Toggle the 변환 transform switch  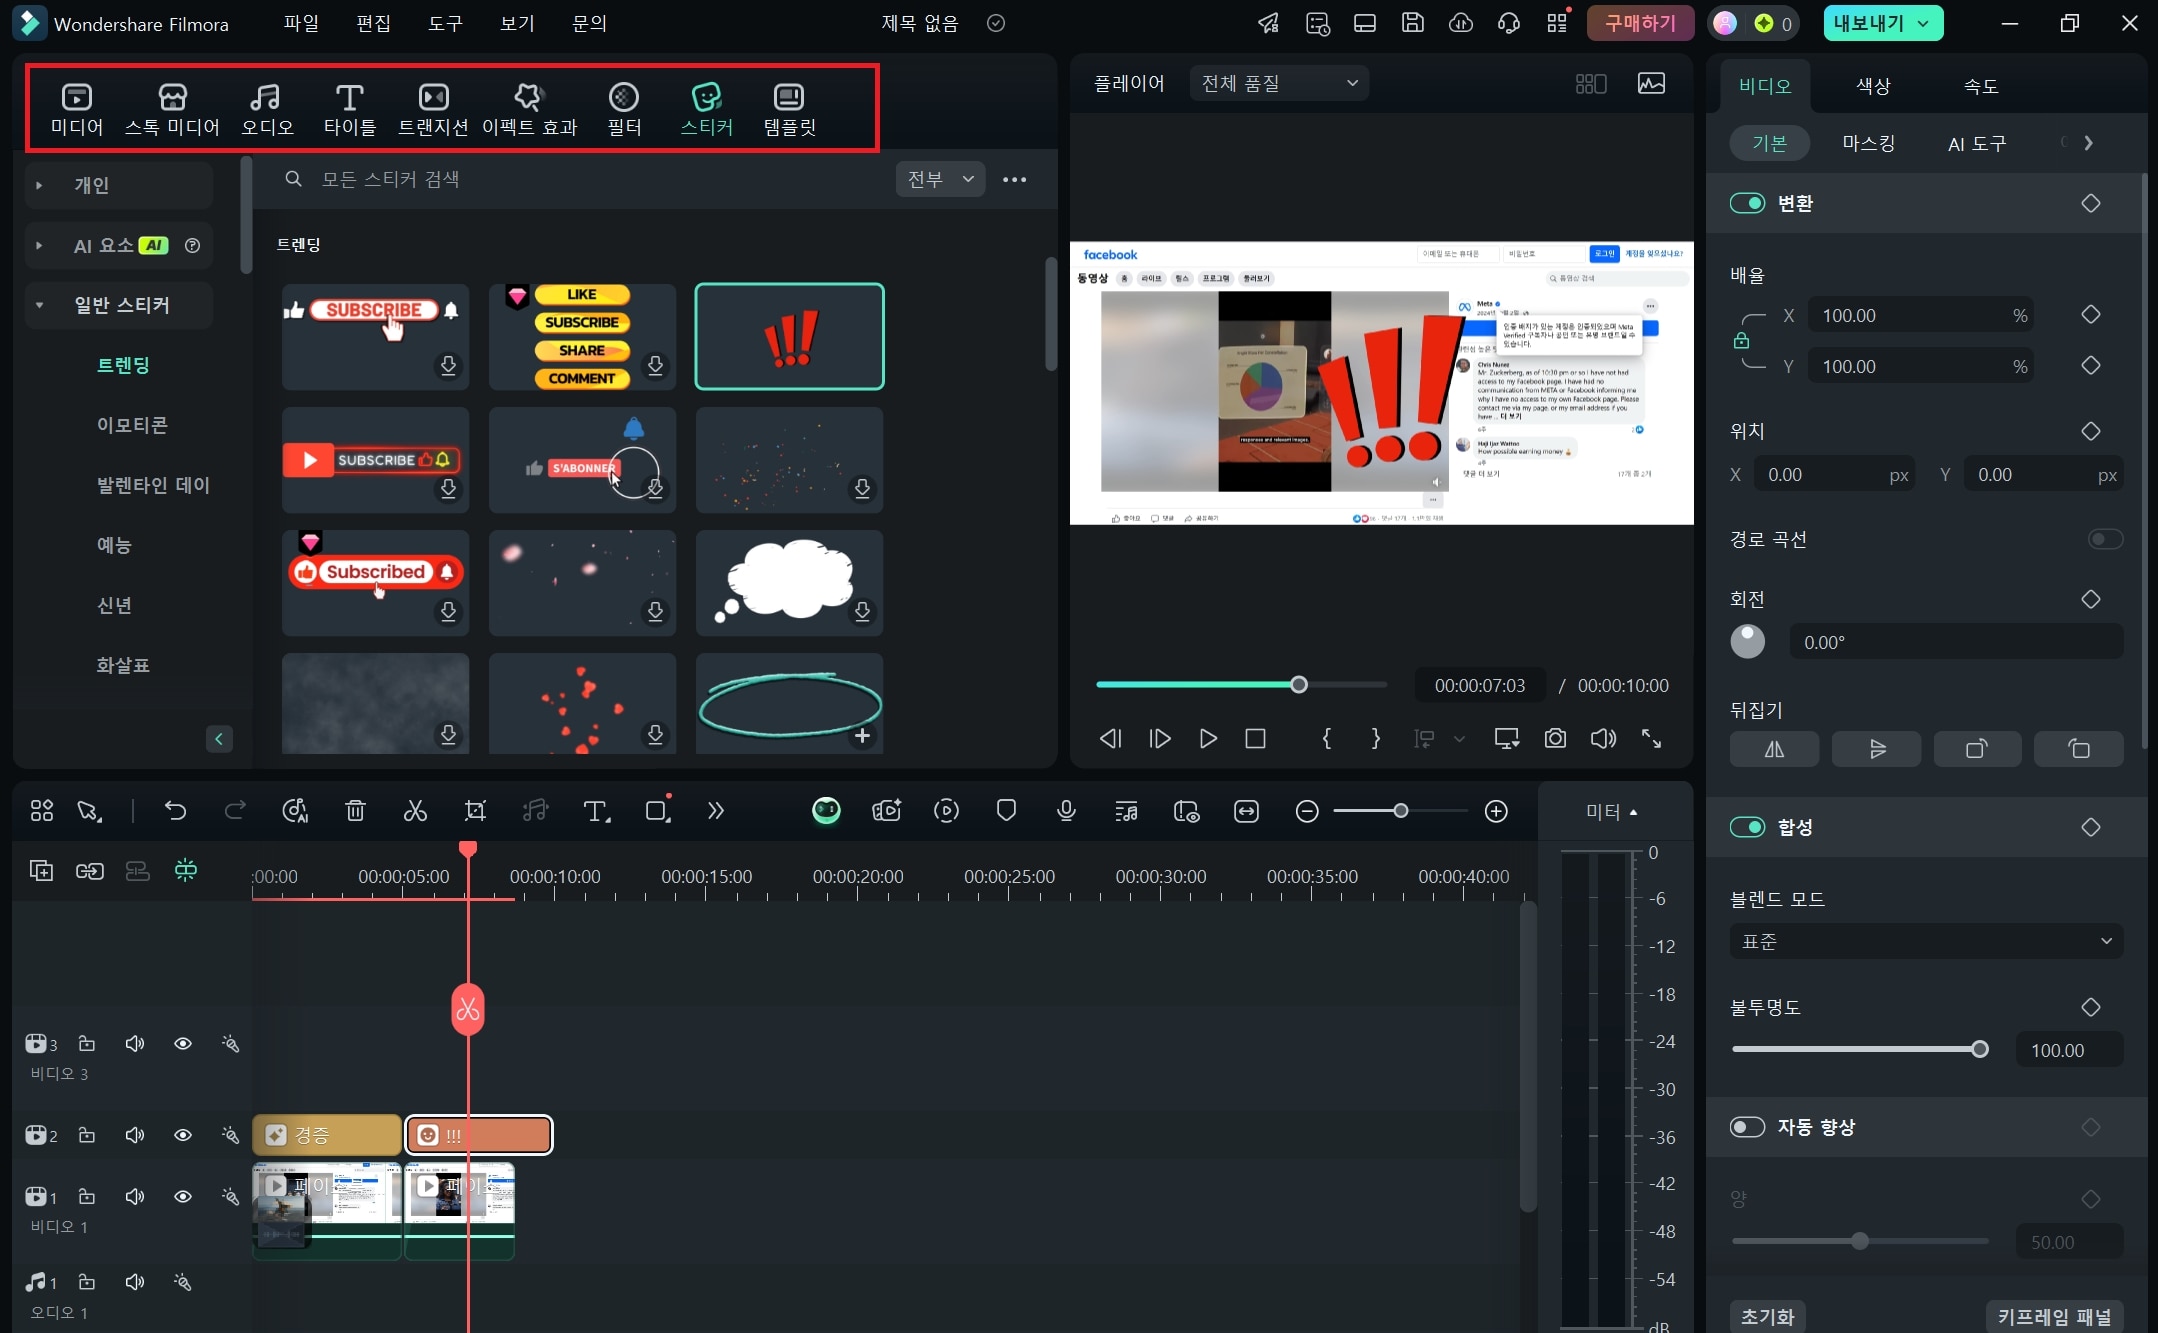click(1747, 203)
